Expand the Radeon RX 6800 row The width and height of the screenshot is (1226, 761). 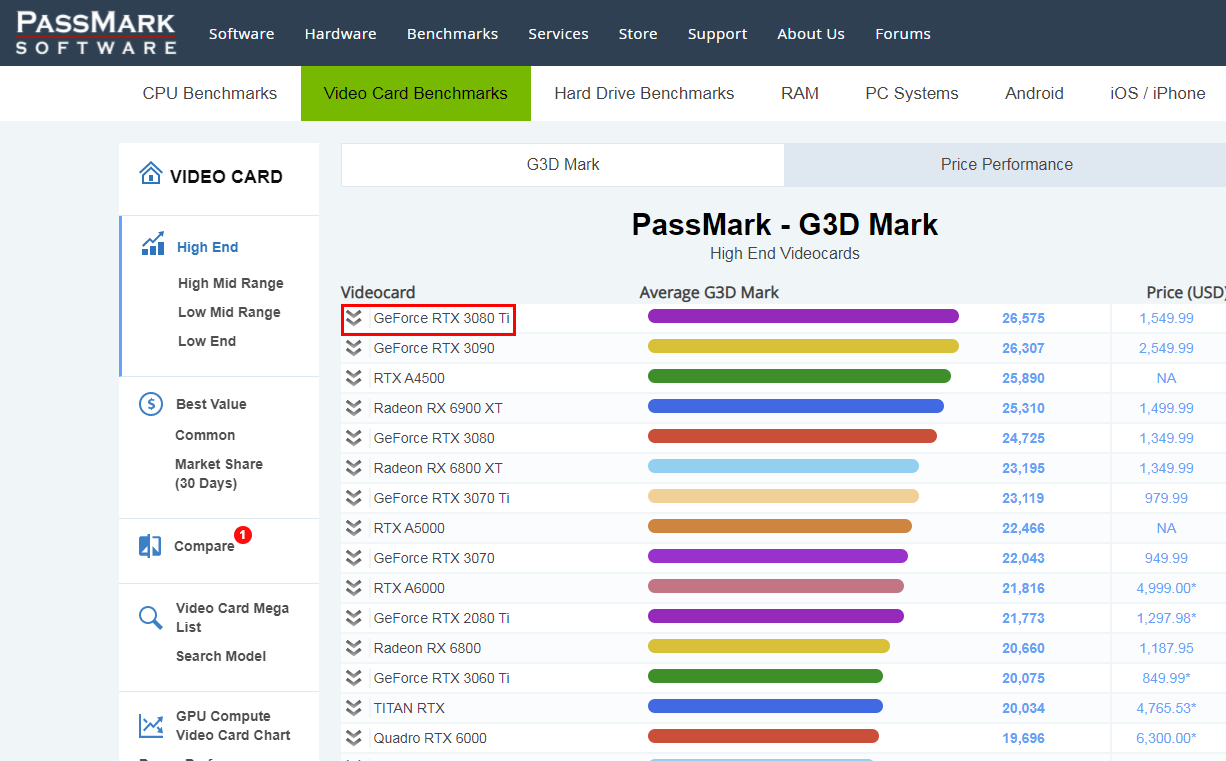[353, 648]
